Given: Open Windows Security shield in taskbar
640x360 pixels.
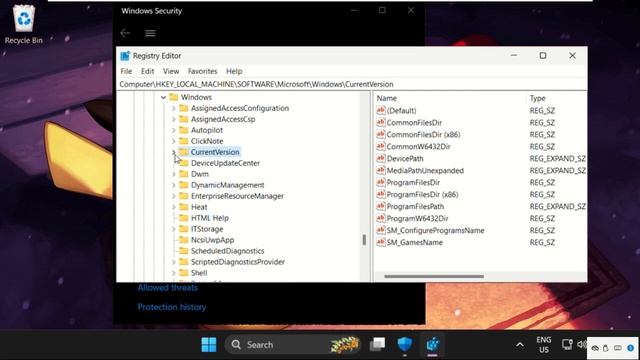Looking at the screenshot, I should [405, 344].
